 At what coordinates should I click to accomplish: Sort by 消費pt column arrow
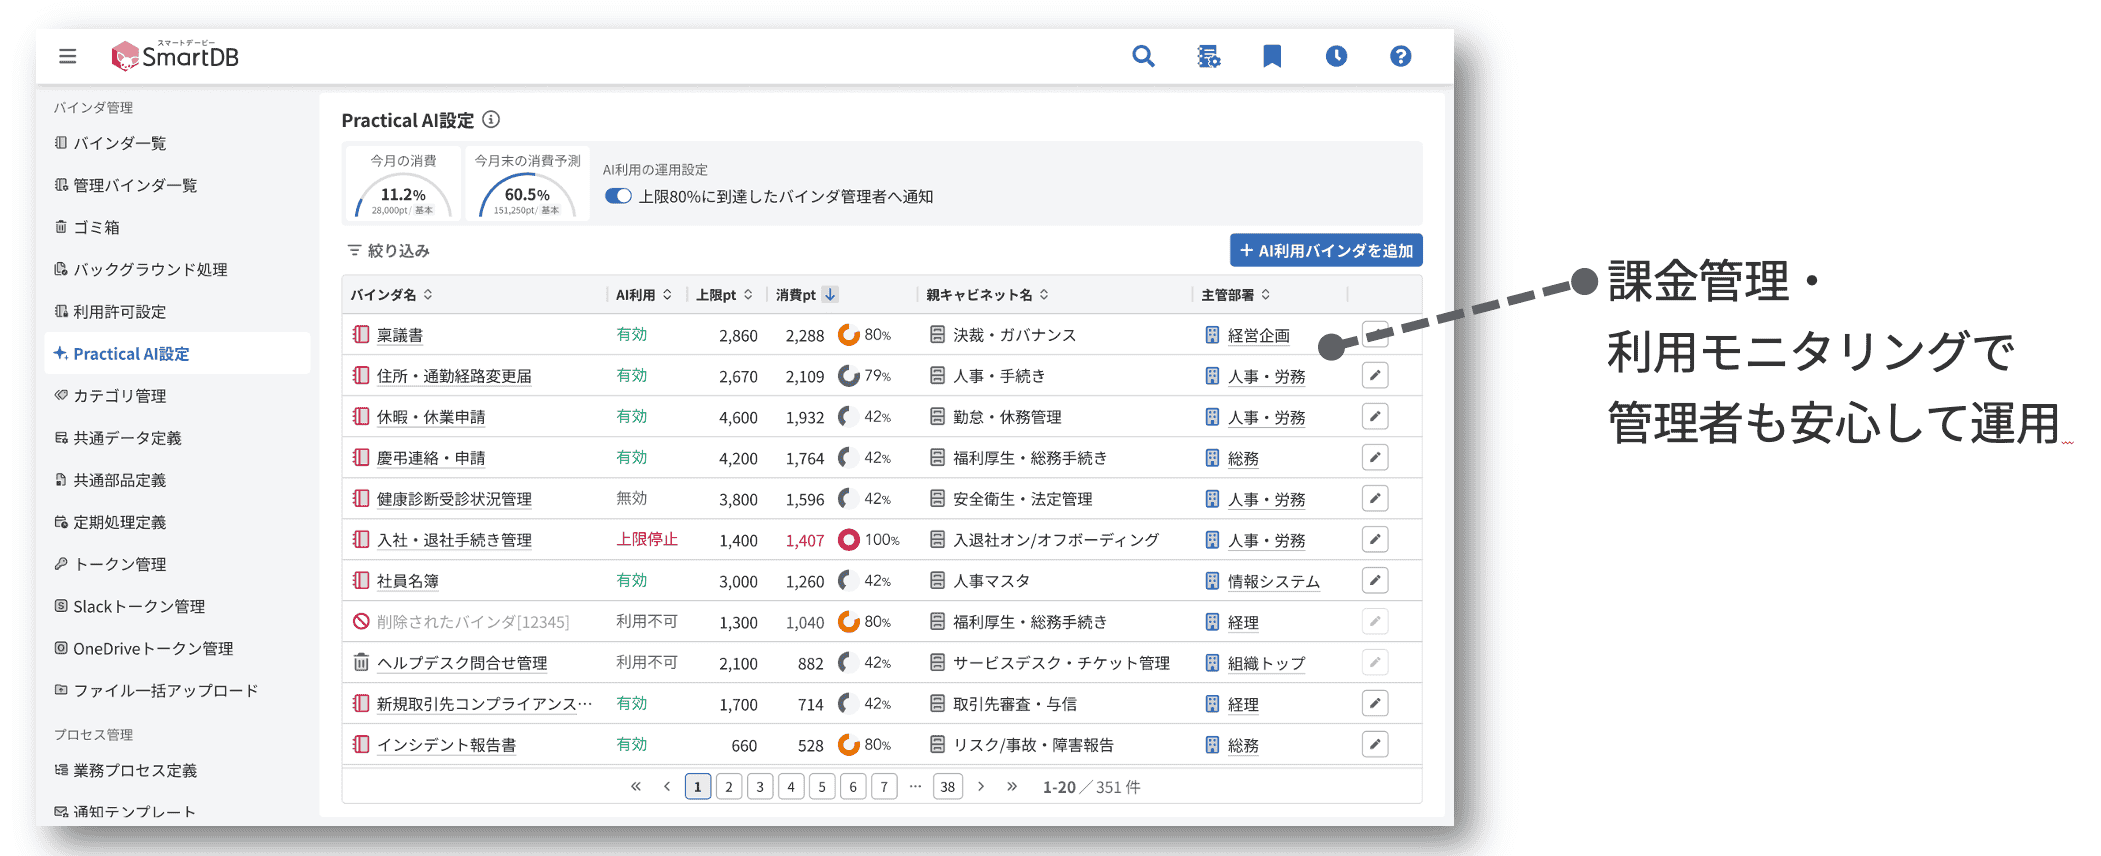point(830,295)
